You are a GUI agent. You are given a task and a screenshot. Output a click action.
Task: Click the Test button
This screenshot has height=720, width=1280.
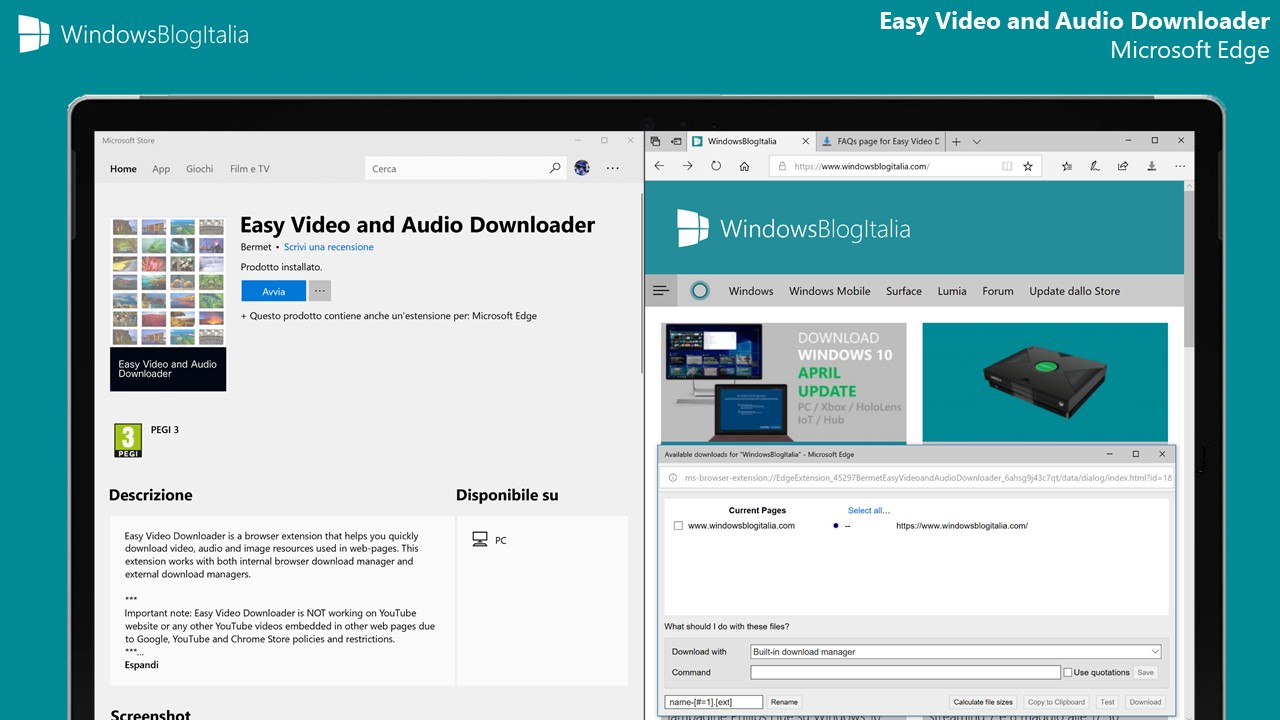pos(1108,702)
